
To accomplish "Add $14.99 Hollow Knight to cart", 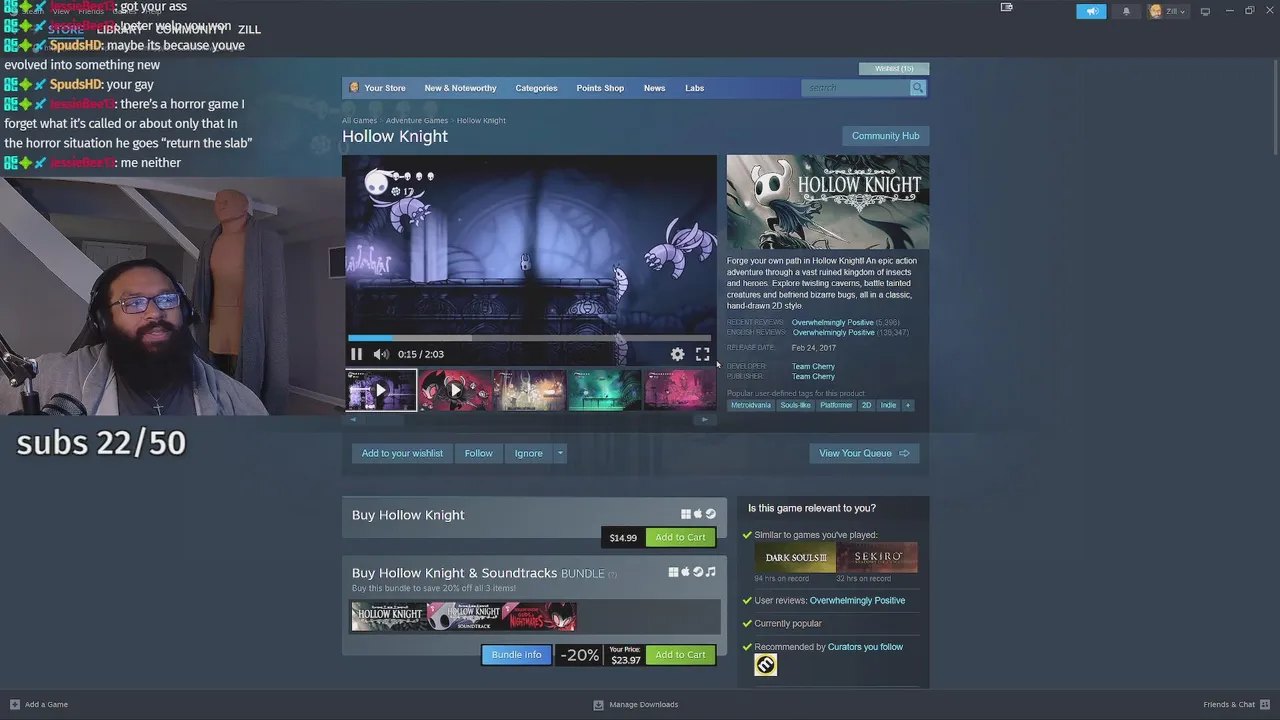I will (680, 537).
